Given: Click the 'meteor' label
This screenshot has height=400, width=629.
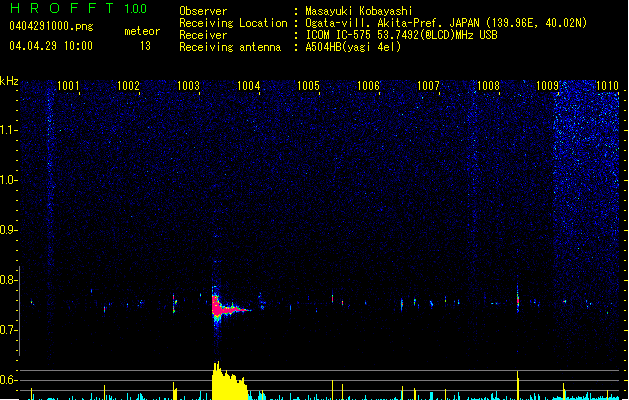Looking at the screenshot, I should click(142, 31).
